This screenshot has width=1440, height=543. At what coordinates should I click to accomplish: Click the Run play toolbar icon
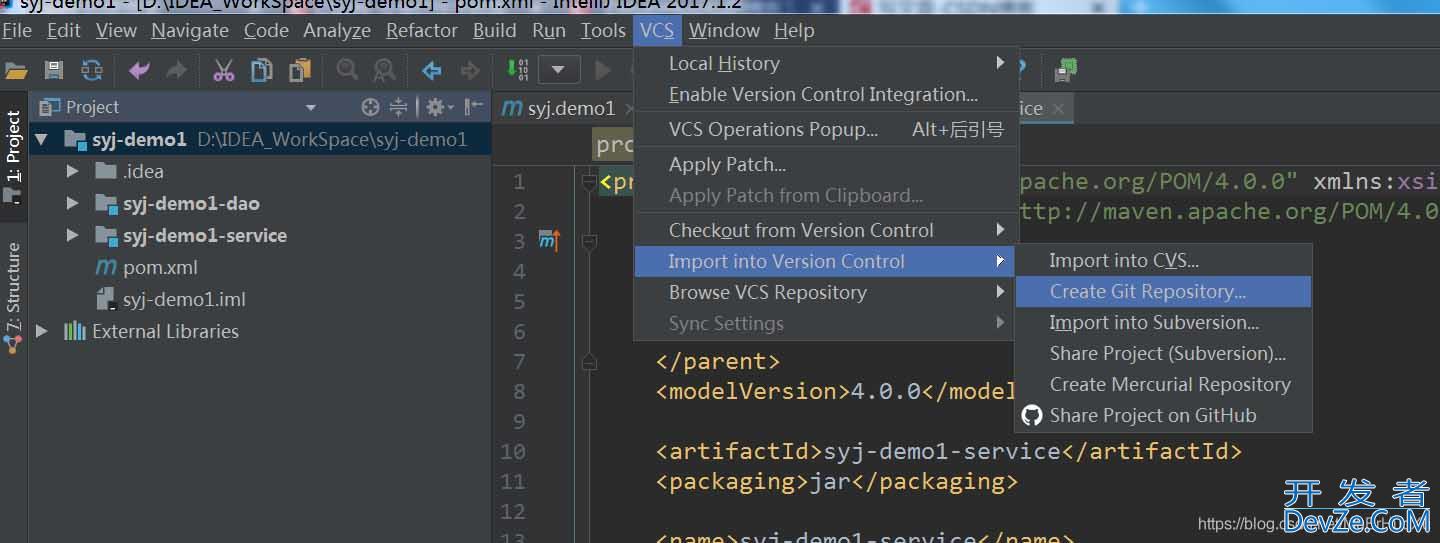click(603, 70)
